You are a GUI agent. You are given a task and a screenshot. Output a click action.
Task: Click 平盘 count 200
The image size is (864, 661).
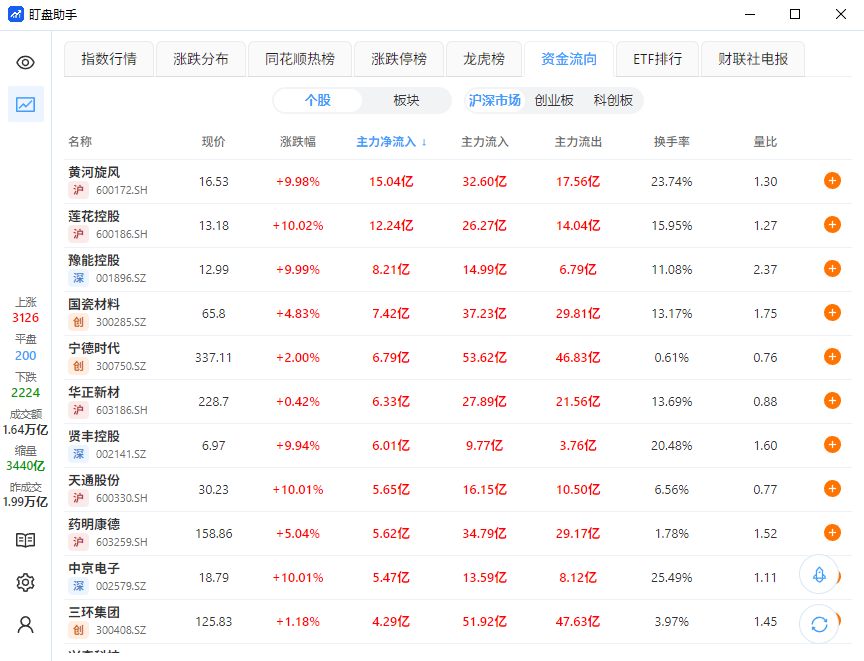click(25, 355)
